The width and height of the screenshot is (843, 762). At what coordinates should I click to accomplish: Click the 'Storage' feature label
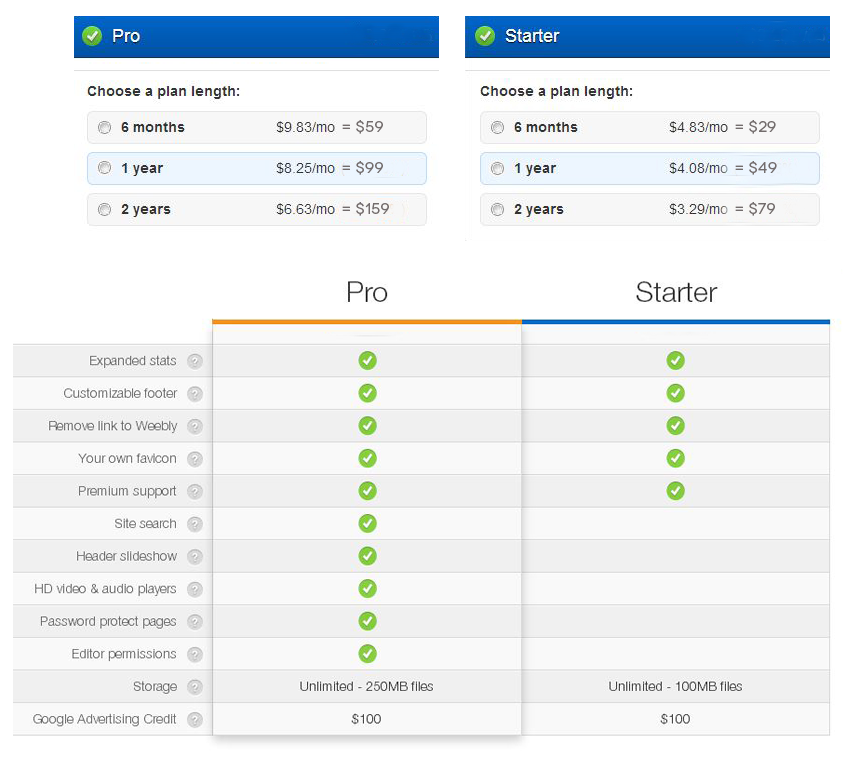click(155, 687)
